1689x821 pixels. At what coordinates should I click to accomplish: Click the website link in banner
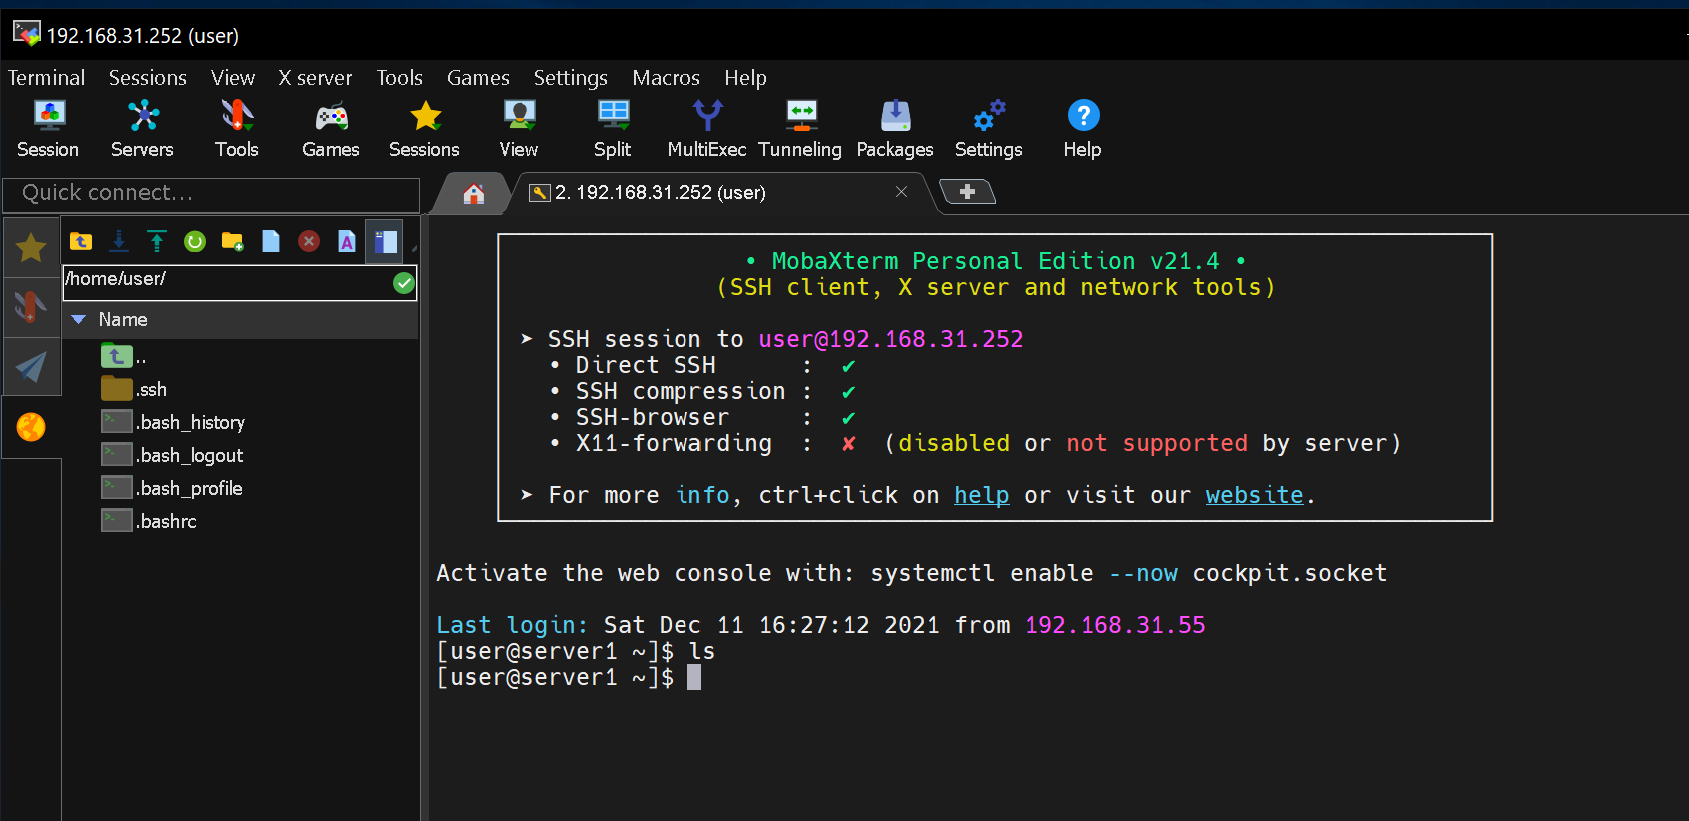[1254, 495]
